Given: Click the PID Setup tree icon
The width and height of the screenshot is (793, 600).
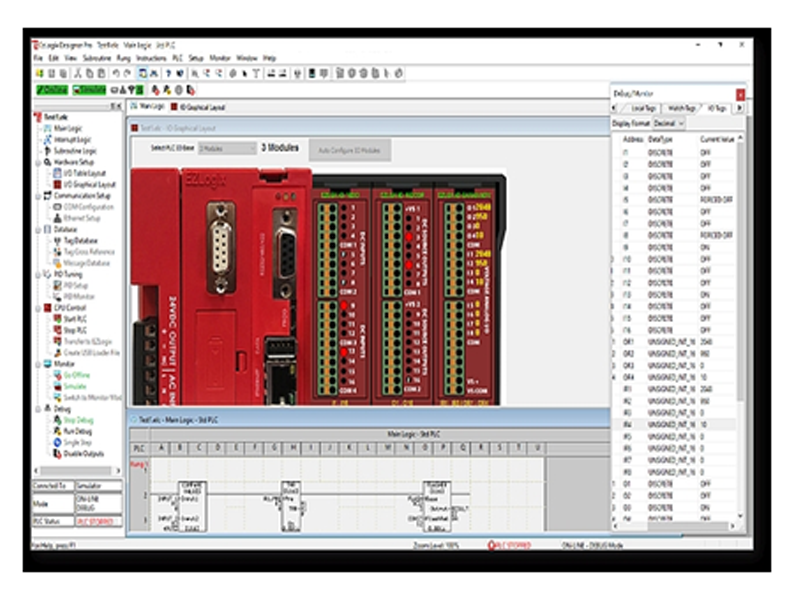Looking at the screenshot, I should pos(57,285).
